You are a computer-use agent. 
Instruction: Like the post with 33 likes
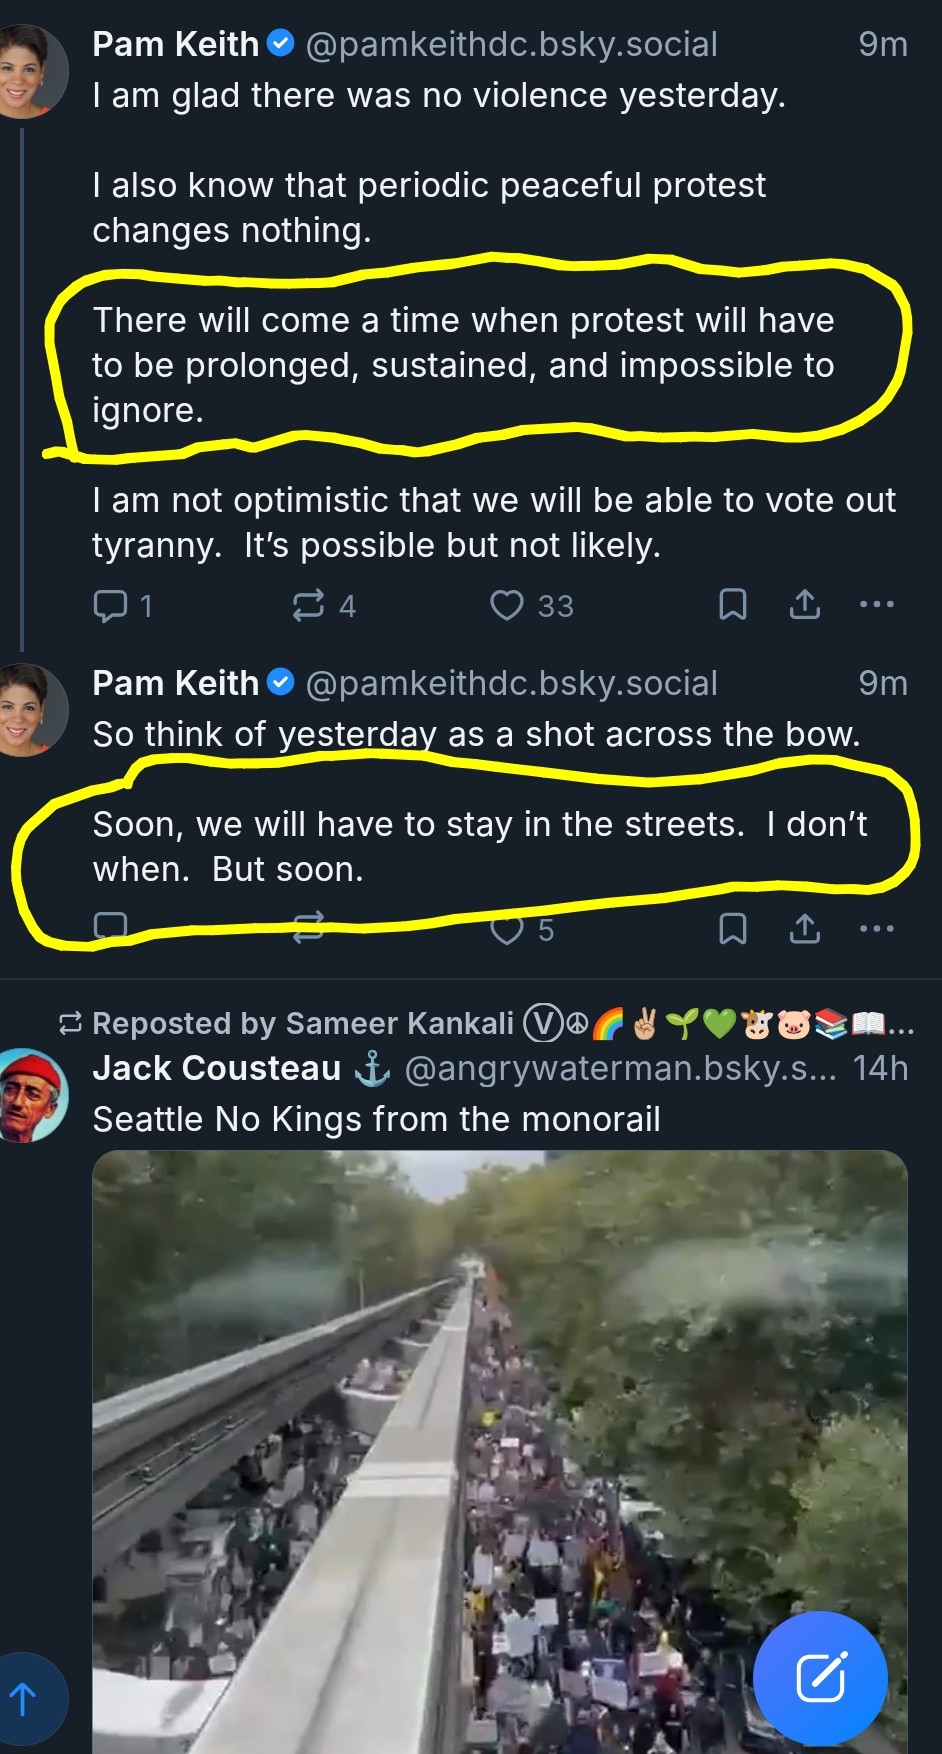pyautogui.click(x=507, y=605)
